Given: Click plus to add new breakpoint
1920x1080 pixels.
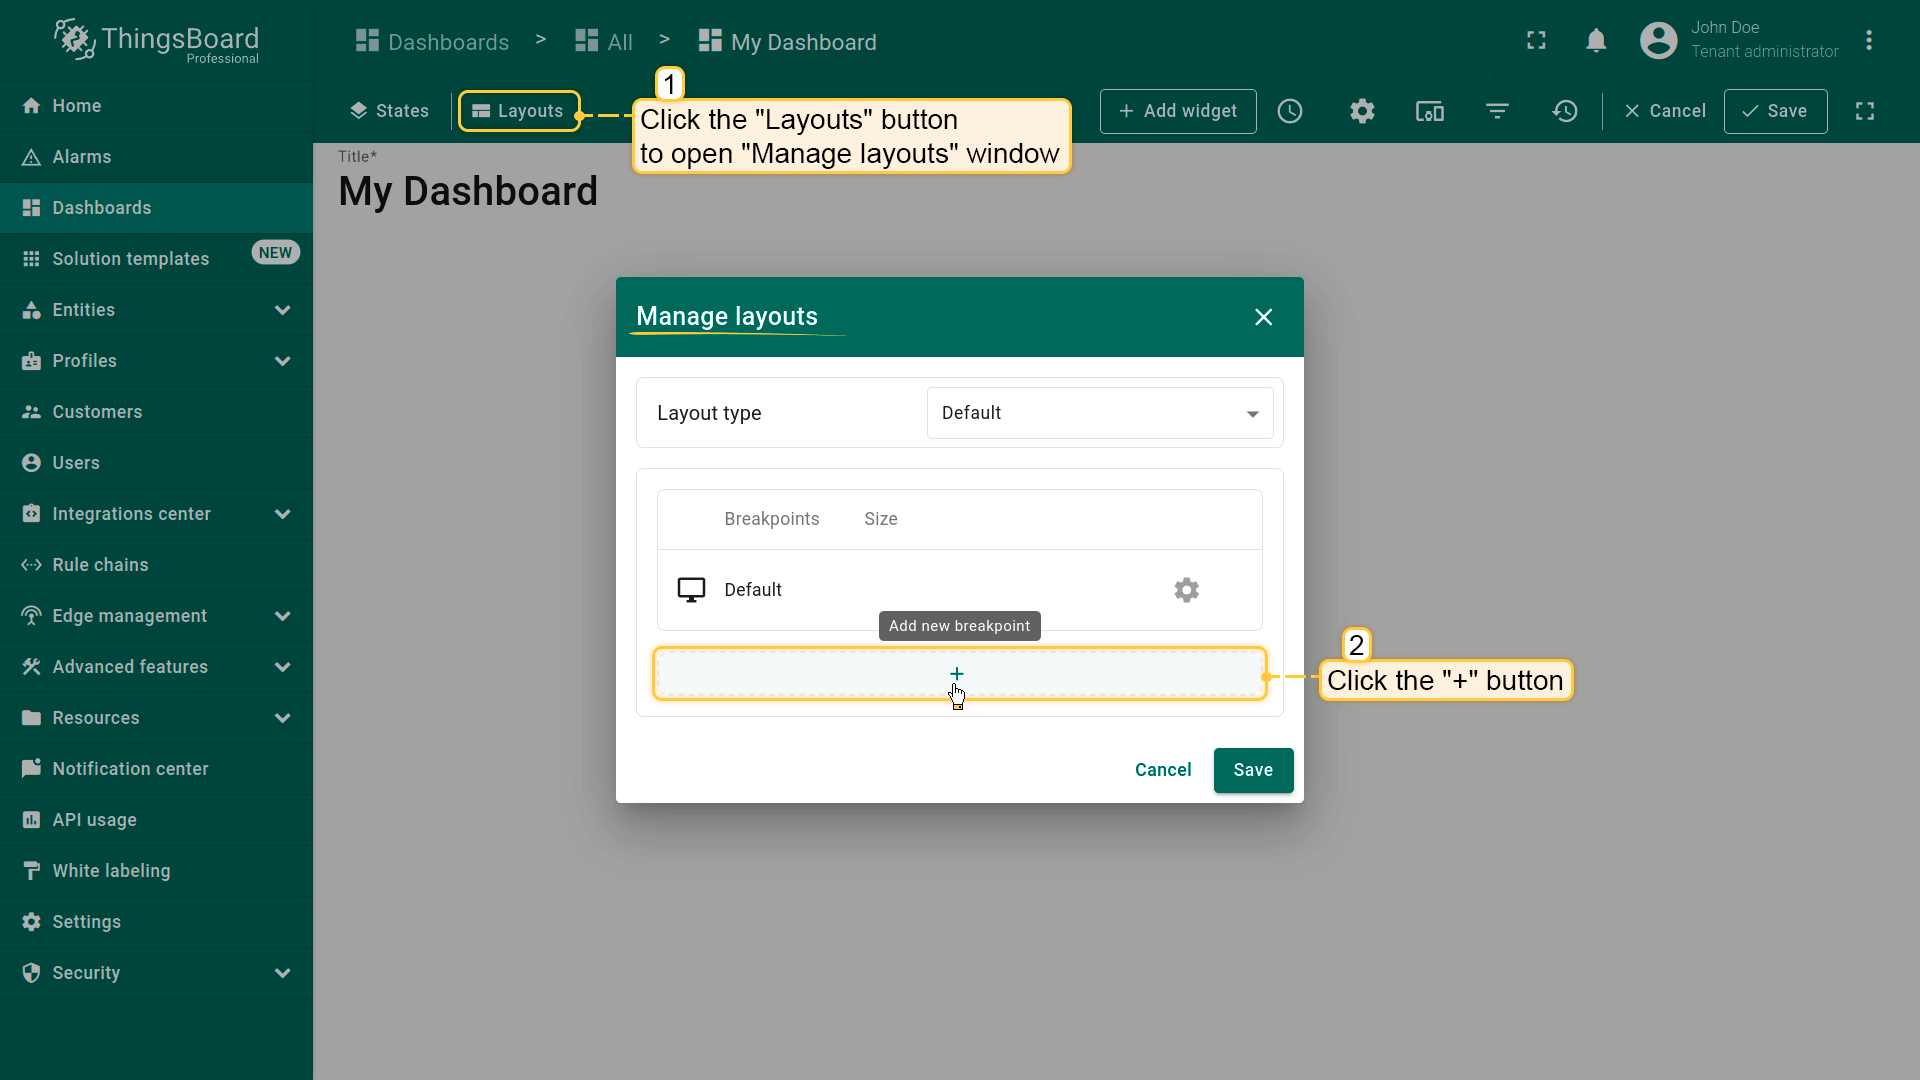Looking at the screenshot, I should [958, 674].
